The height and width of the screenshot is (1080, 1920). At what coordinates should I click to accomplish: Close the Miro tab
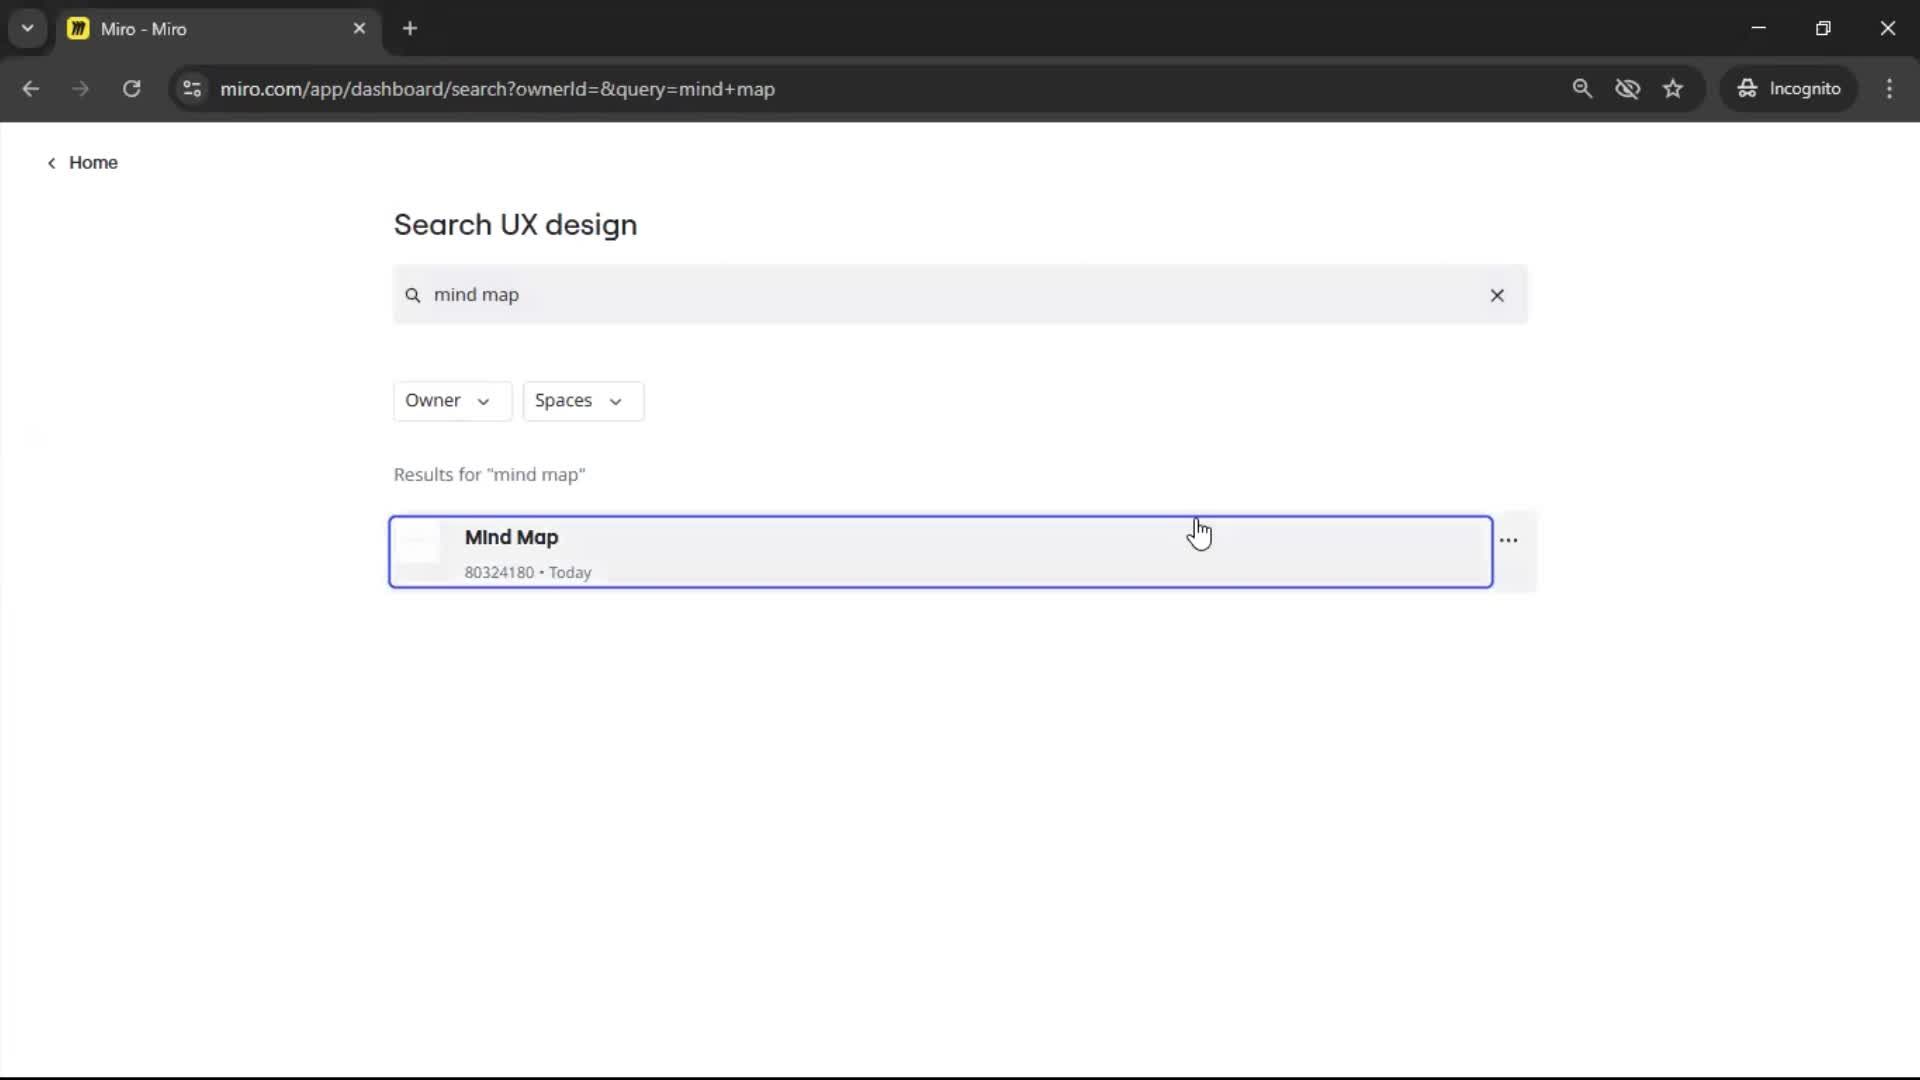click(359, 28)
